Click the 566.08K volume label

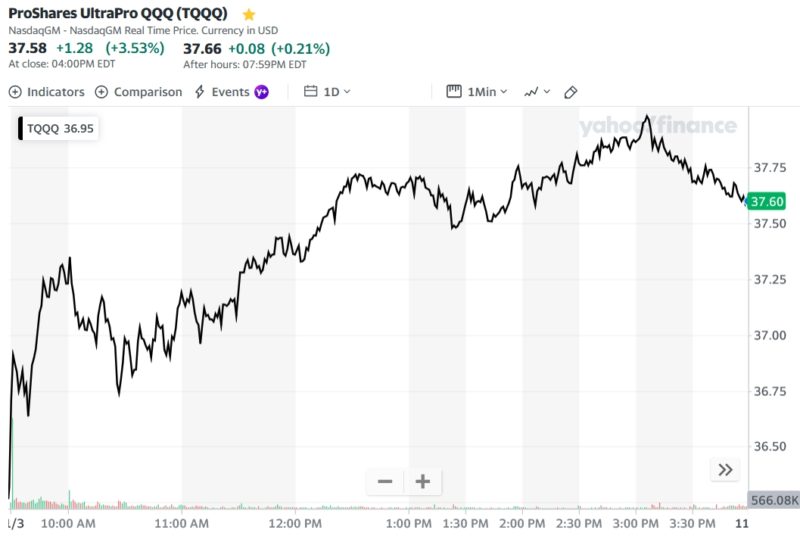point(773,500)
